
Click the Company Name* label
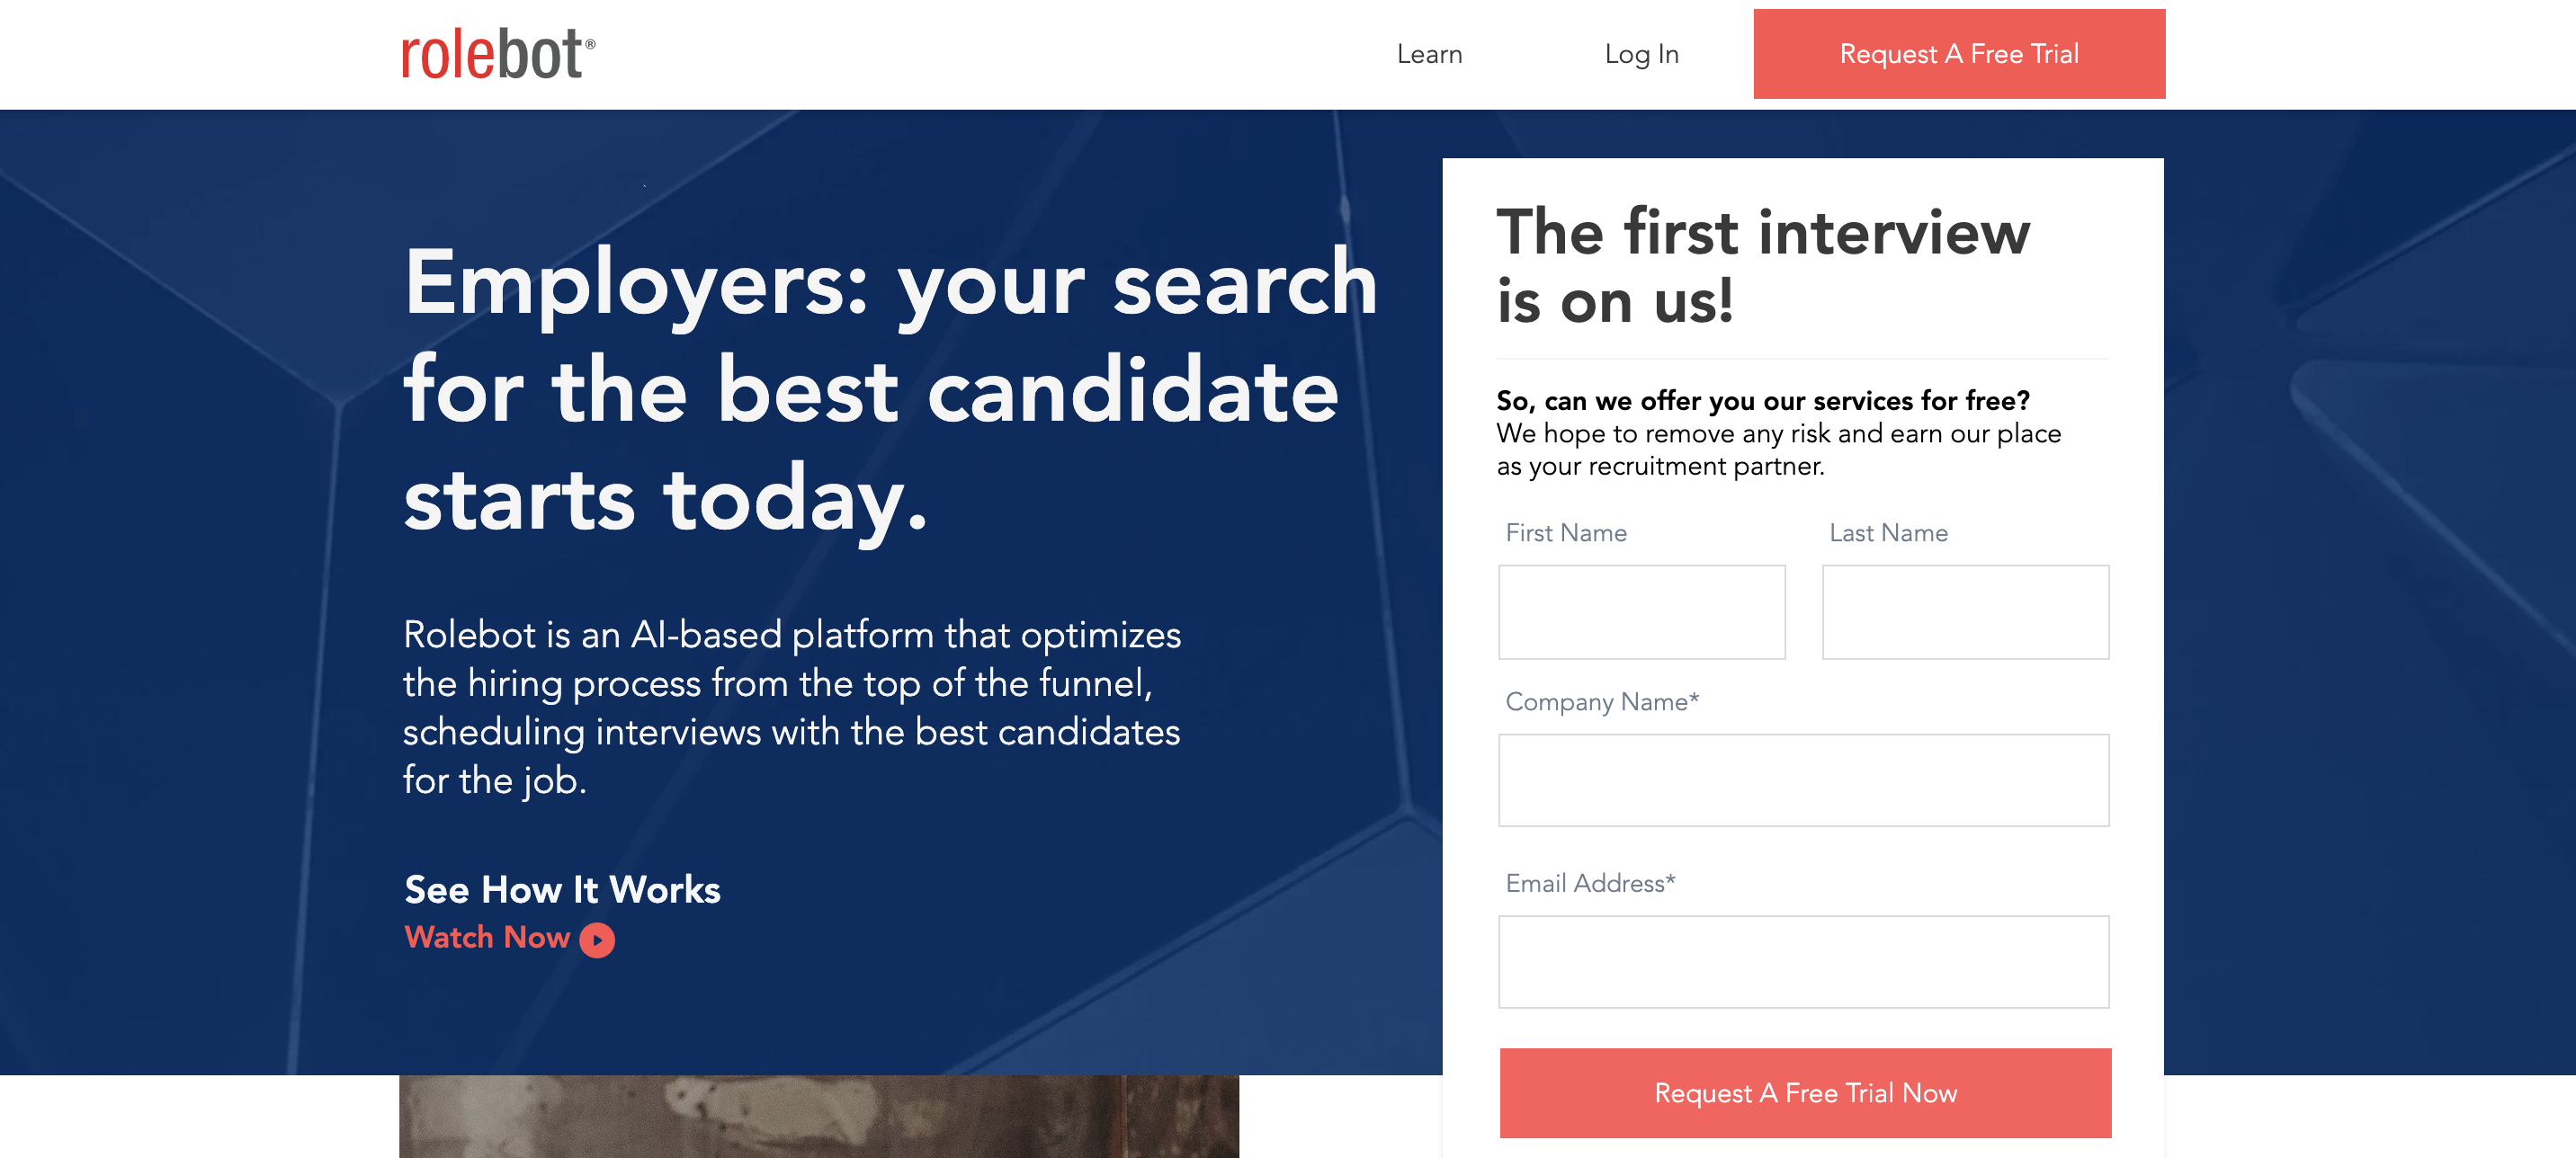click(x=1602, y=702)
